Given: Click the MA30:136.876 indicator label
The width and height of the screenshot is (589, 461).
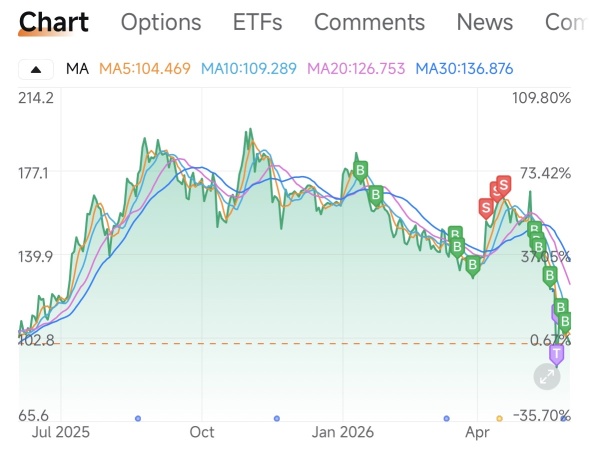Looking at the screenshot, I should point(464,69).
